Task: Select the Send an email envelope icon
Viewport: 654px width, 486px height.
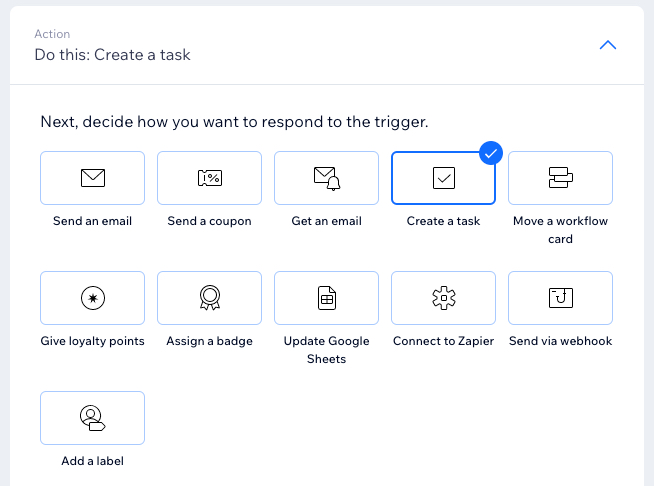Action: click(93, 178)
